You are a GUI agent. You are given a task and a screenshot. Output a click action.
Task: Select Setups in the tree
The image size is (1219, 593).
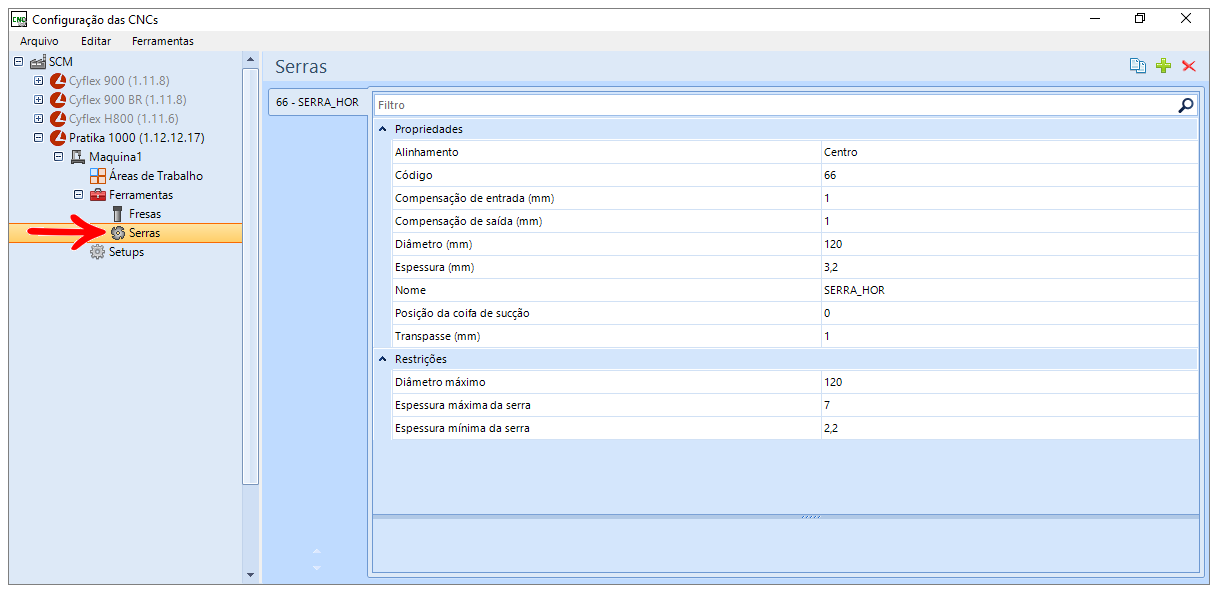coord(126,252)
